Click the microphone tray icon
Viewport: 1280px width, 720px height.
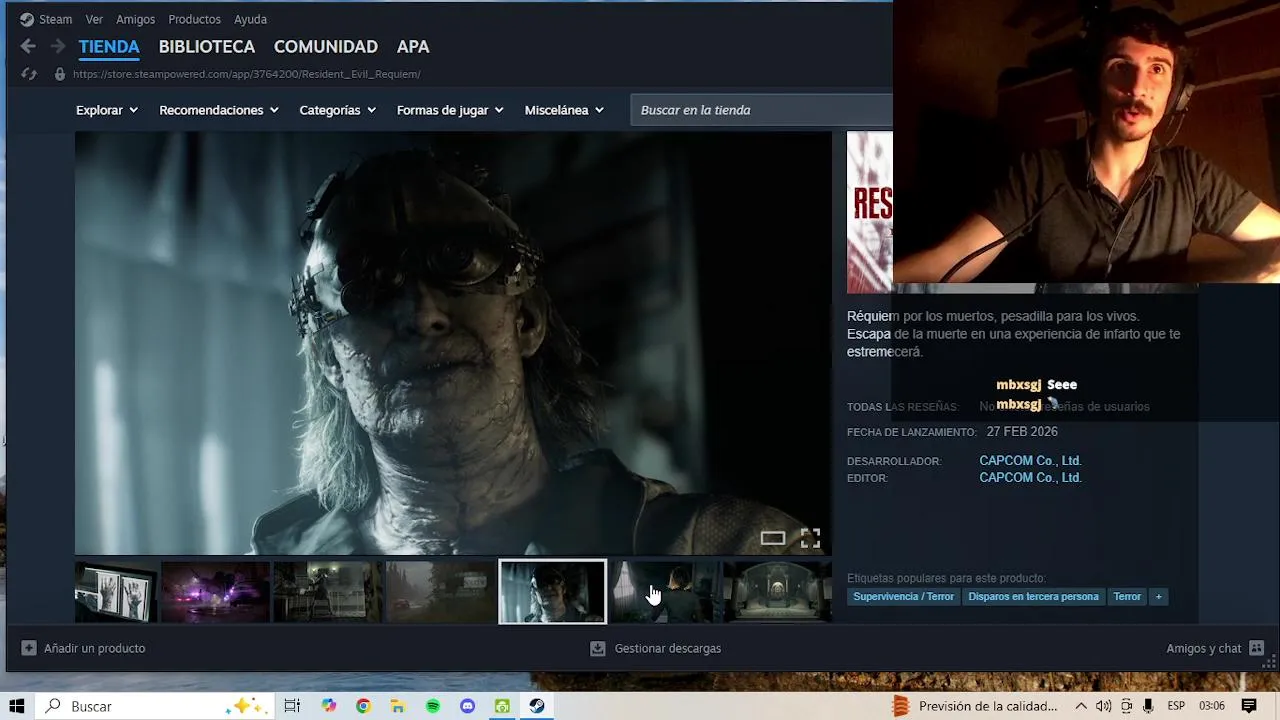pos(1148,706)
